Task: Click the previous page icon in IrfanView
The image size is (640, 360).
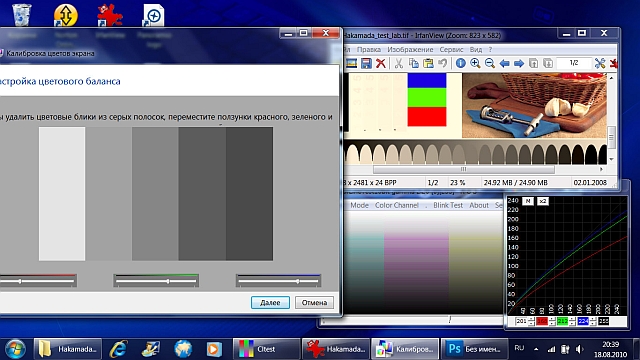Action: pos(533,63)
